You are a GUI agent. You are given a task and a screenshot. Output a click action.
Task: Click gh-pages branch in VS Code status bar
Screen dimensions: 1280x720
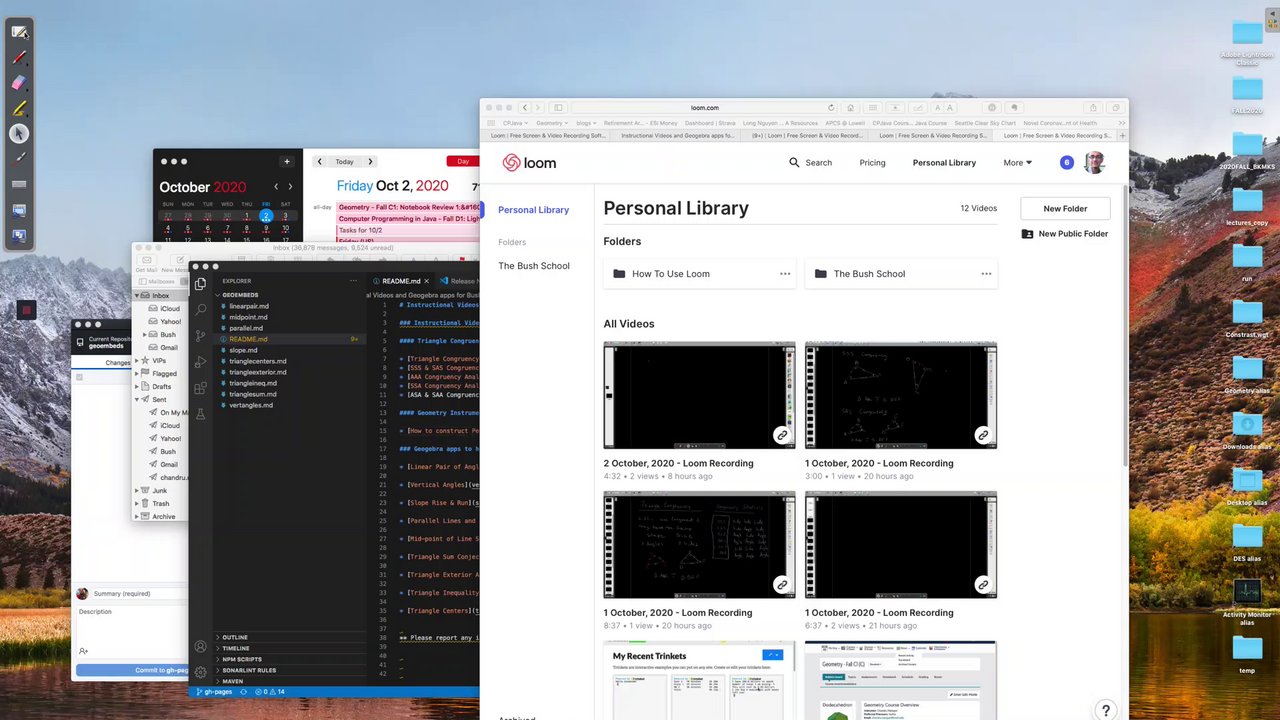pyautogui.click(x=215, y=692)
